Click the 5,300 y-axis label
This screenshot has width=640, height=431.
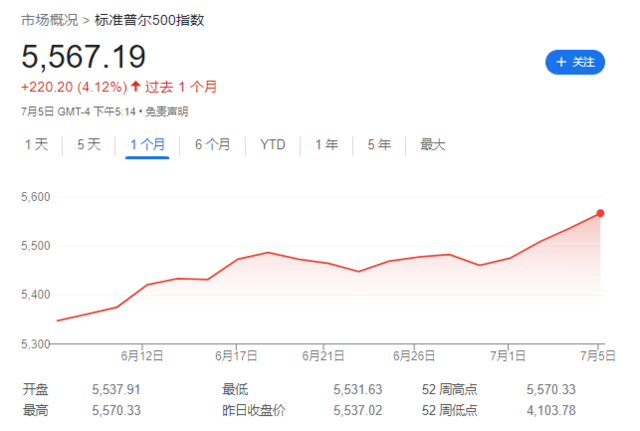click(36, 344)
